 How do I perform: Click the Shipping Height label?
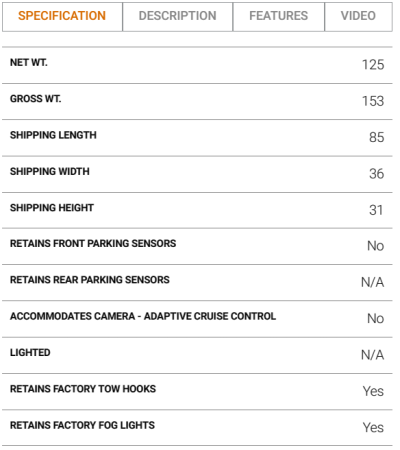[52, 208]
